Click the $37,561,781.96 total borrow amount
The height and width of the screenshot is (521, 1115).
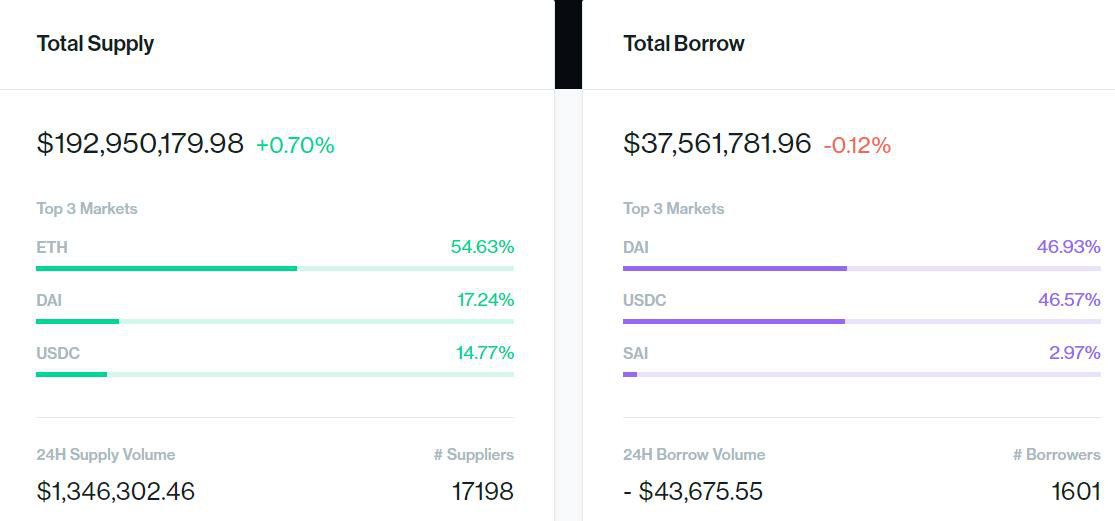[x=717, y=144]
